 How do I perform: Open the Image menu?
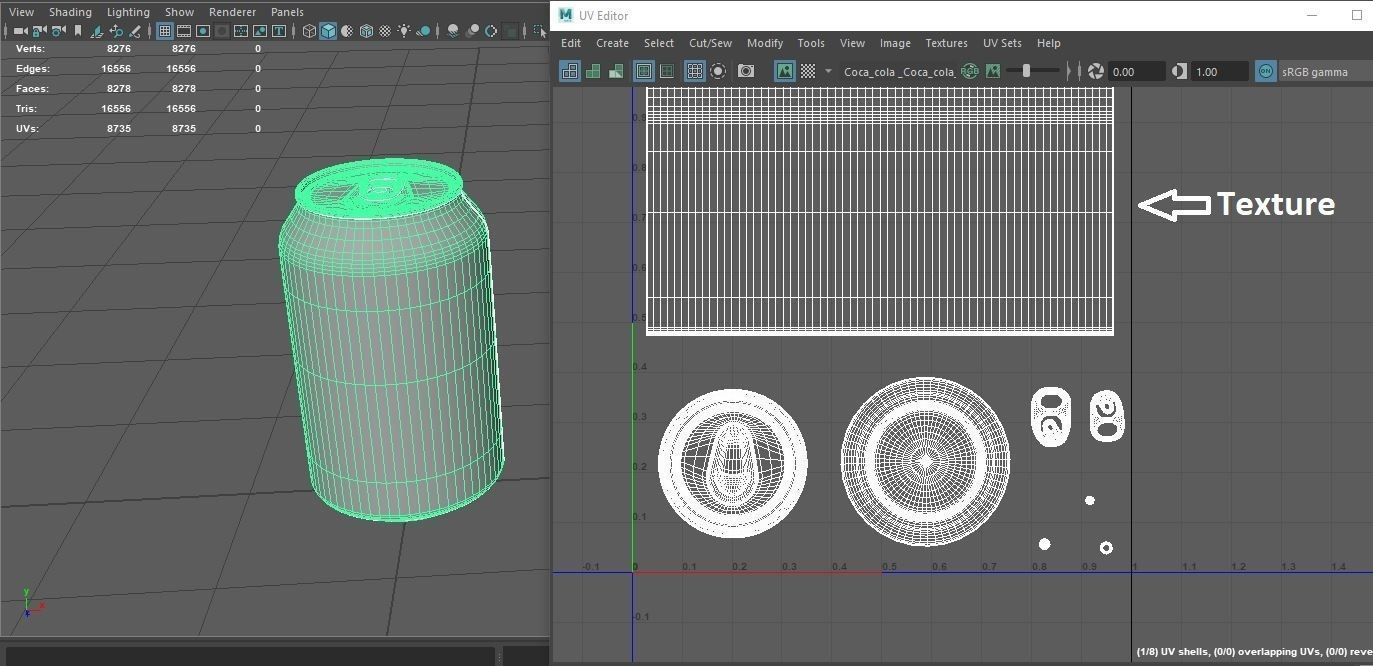pos(895,43)
